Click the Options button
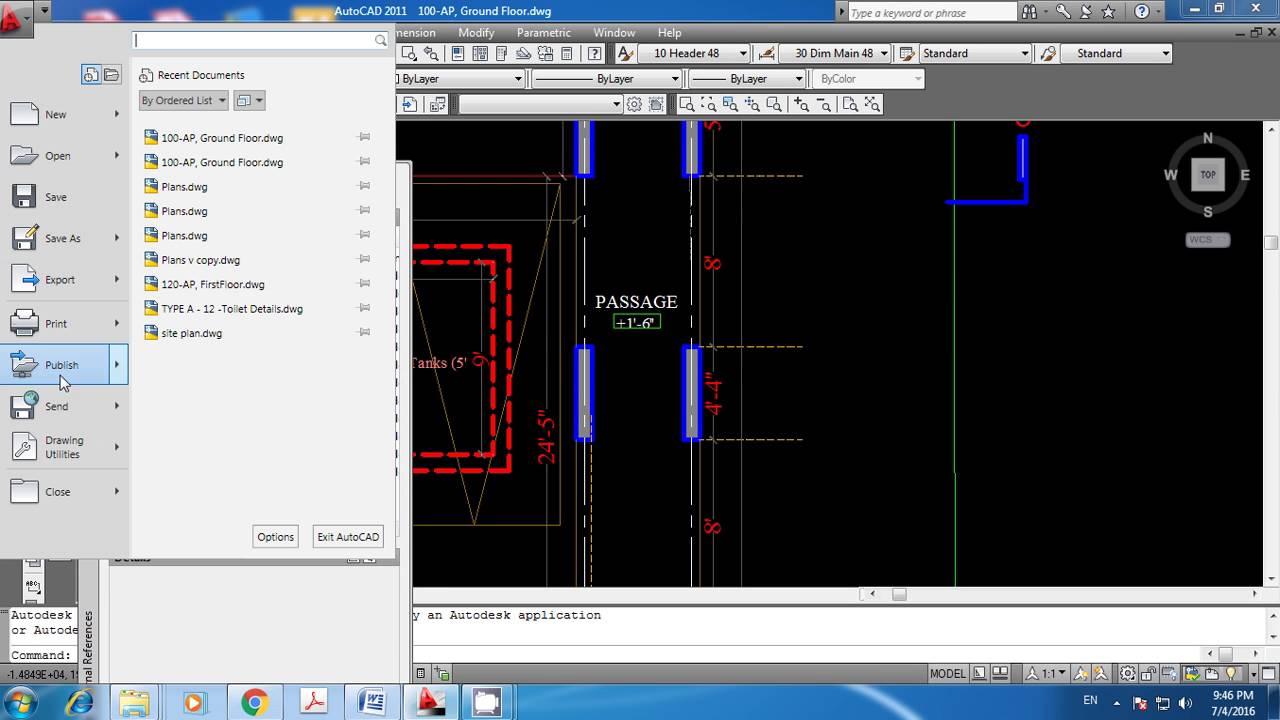 276,537
